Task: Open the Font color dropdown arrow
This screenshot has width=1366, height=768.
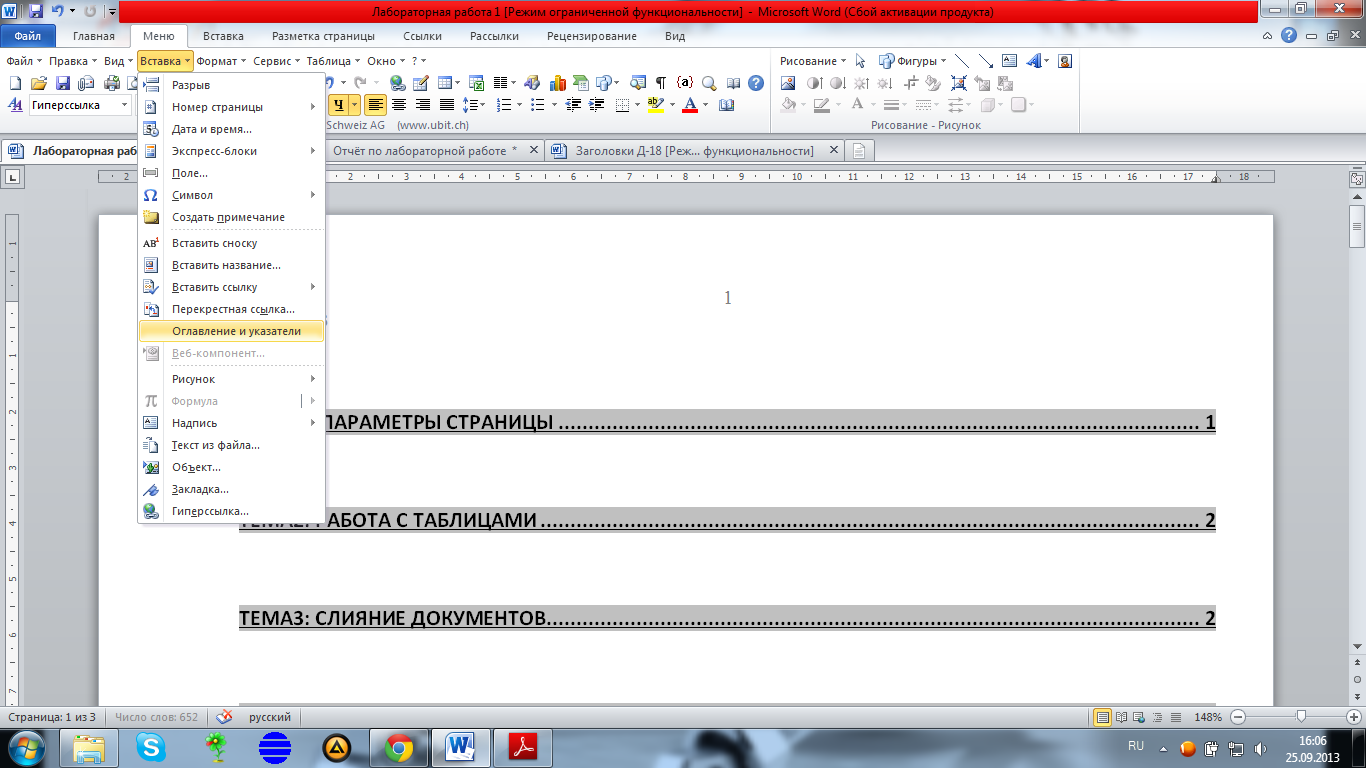Action: click(706, 104)
